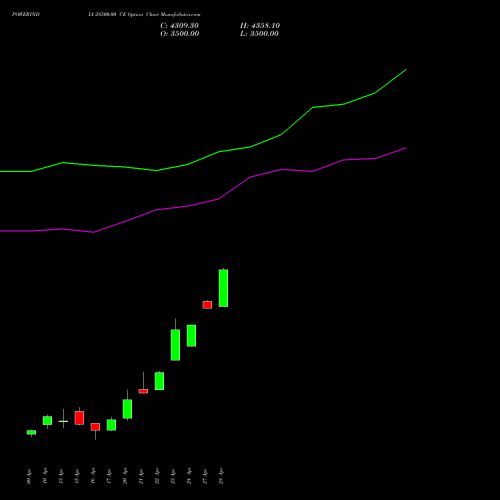
Task: Click the POWERIND symbol title text
Action: click(x=26, y=14)
